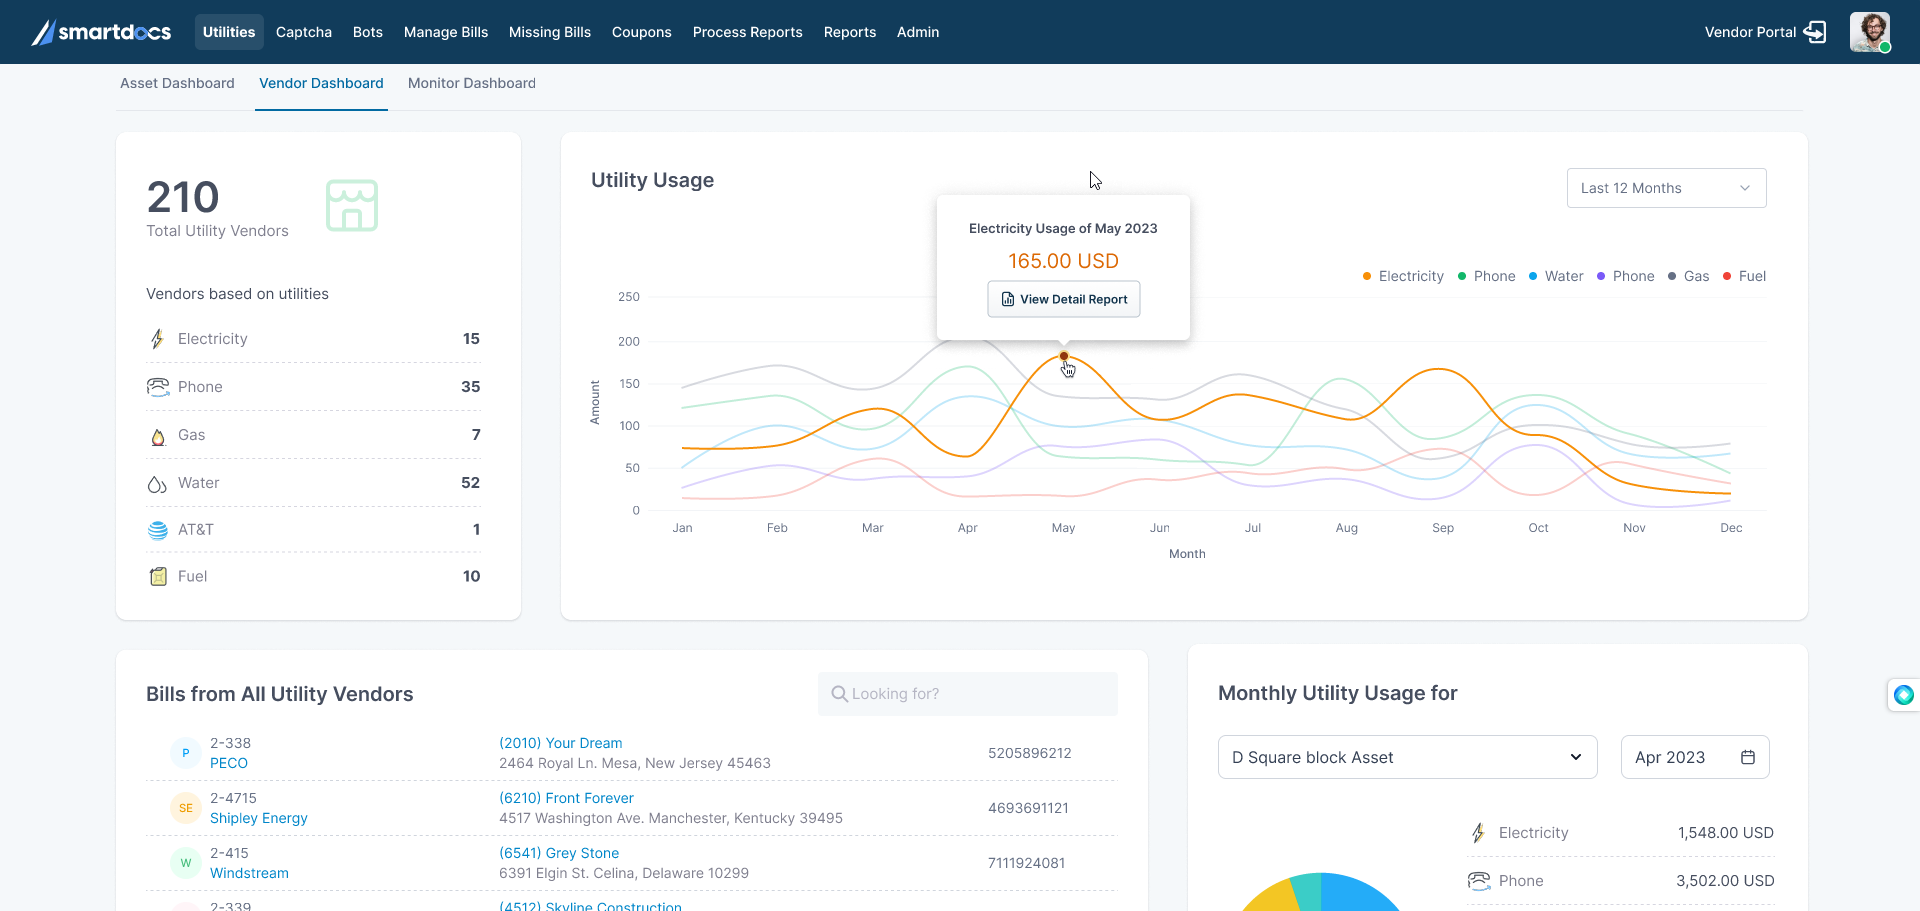Click account number 7111924081
The width and height of the screenshot is (1920, 911).
[1026, 863]
